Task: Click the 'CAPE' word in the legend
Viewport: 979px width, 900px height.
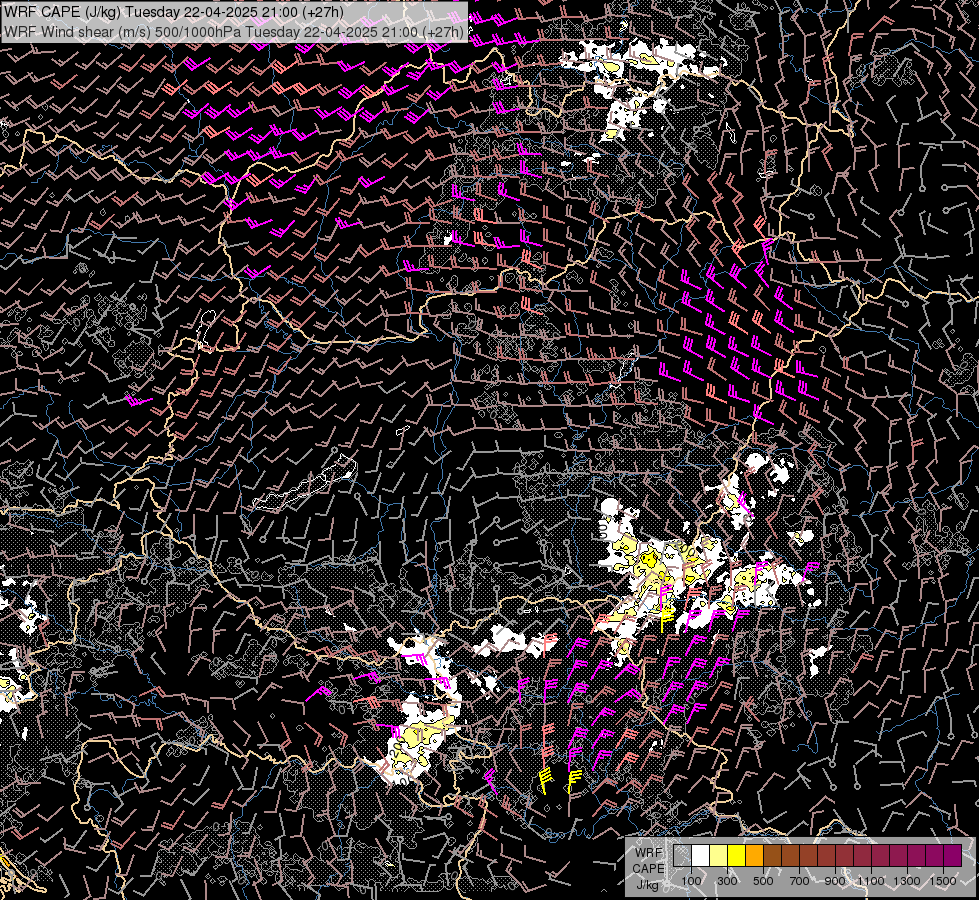Action: click(648, 869)
